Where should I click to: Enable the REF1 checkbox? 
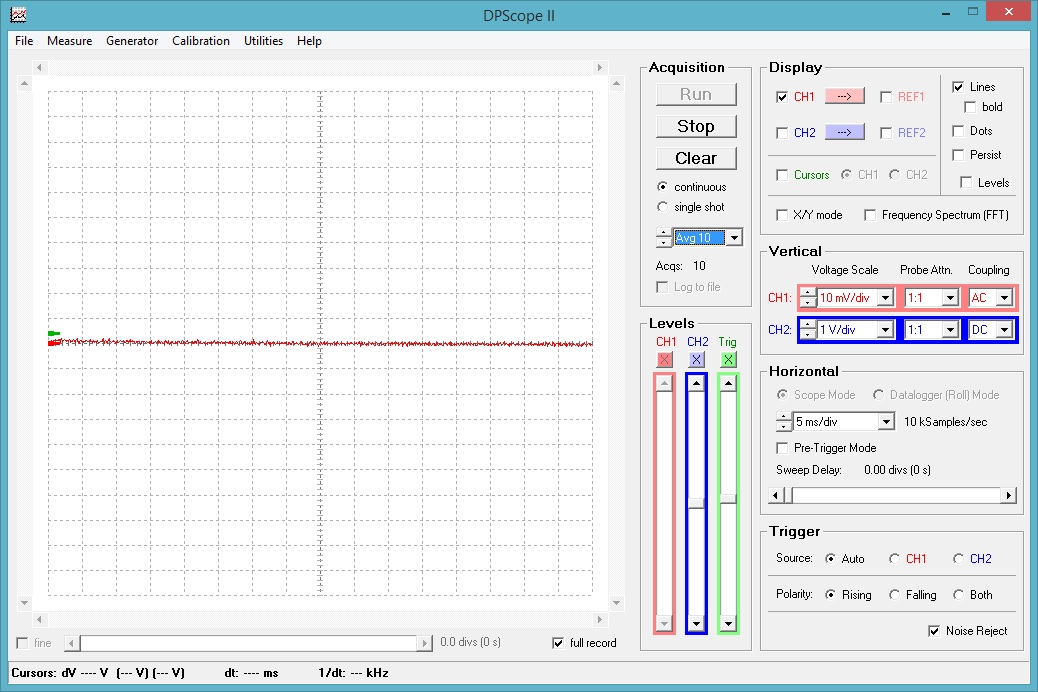pyautogui.click(x=886, y=97)
